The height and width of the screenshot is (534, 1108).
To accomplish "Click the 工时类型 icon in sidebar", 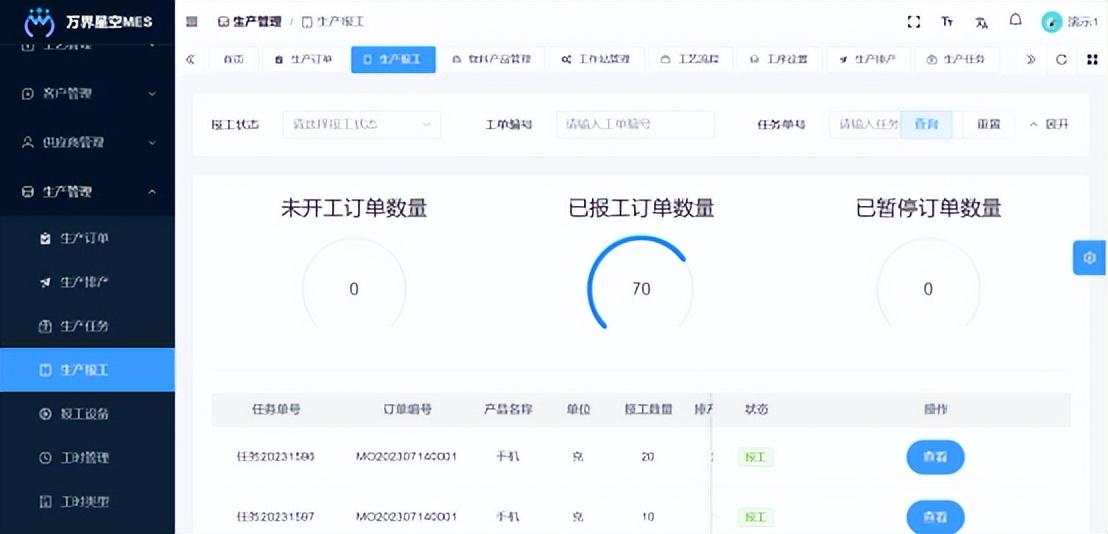I will click(46, 502).
